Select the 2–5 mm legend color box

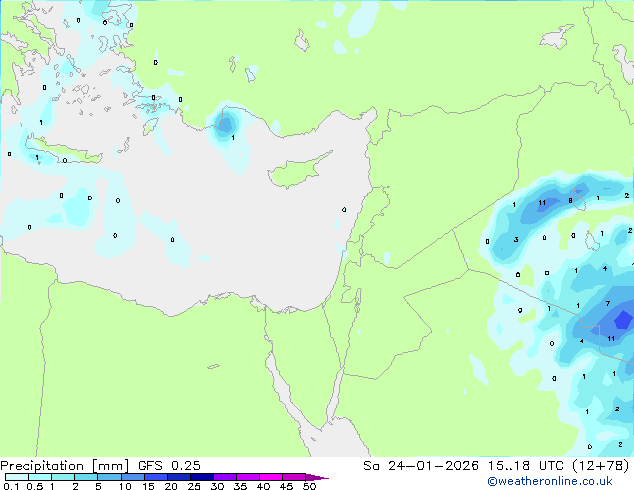point(86,477)
